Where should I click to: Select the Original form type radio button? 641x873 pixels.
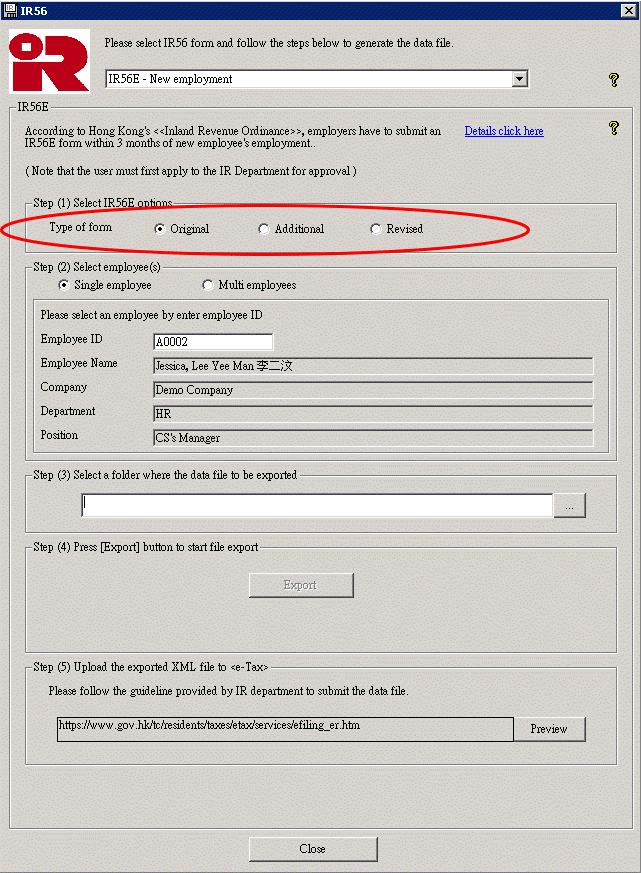coord(160,229)
